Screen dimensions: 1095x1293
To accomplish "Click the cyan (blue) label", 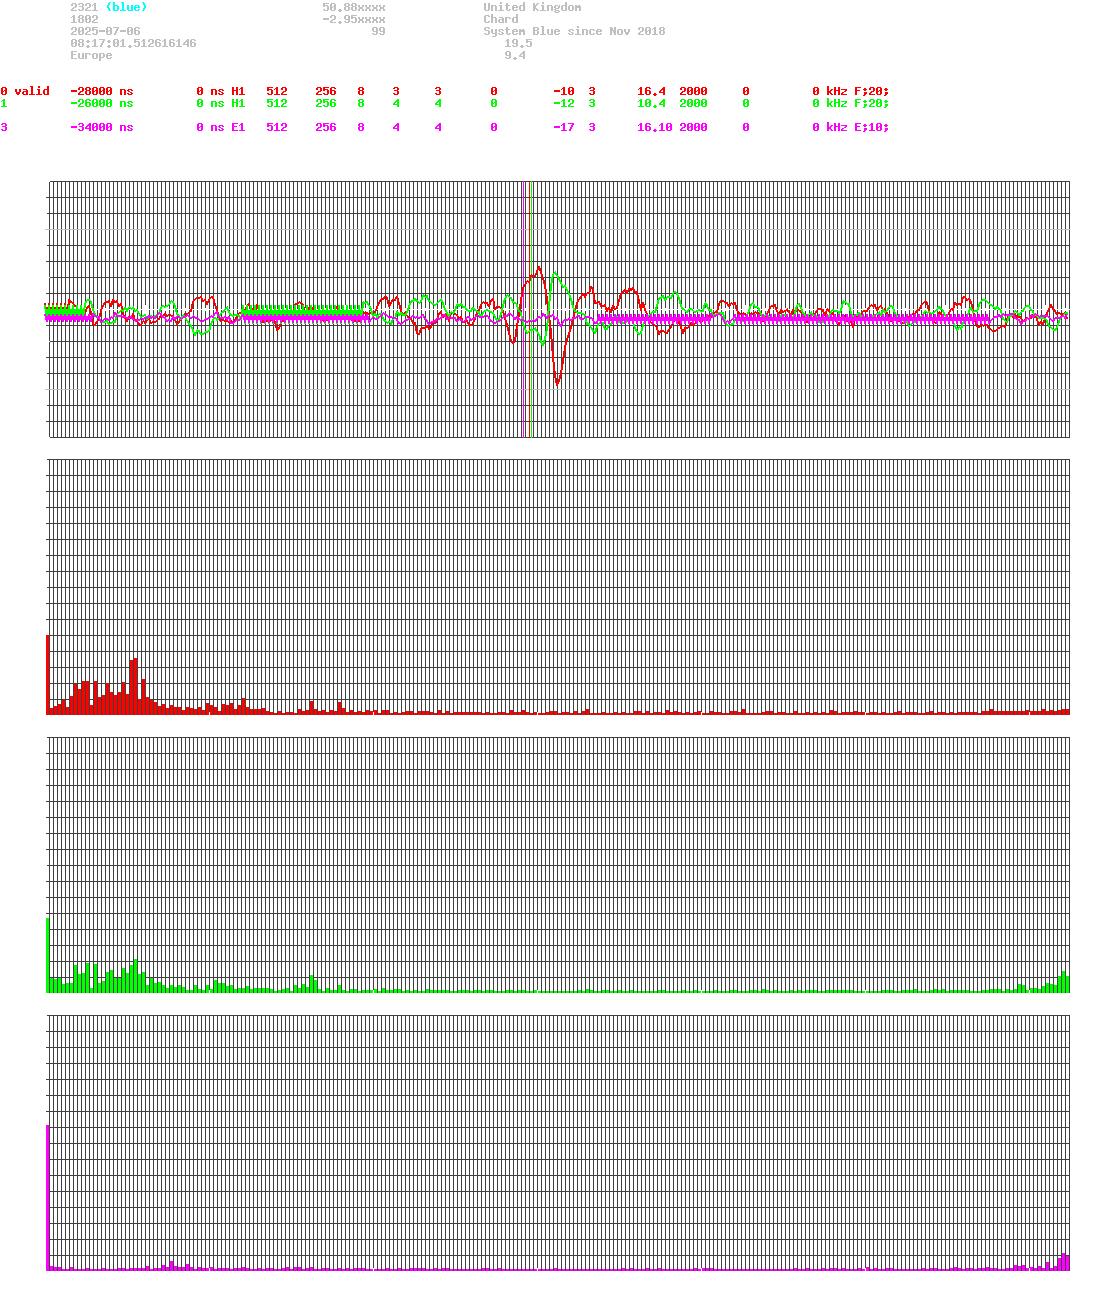I will [x=126, y=7].
